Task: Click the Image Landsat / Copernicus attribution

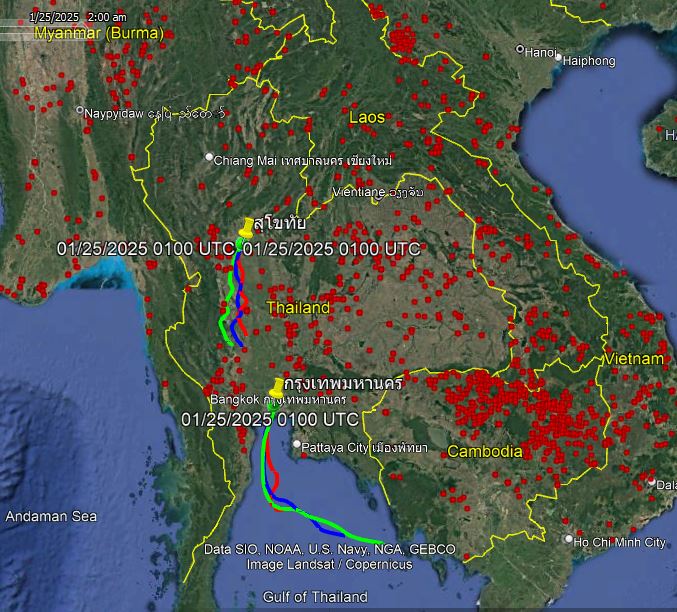Action: tap(329, 564)
